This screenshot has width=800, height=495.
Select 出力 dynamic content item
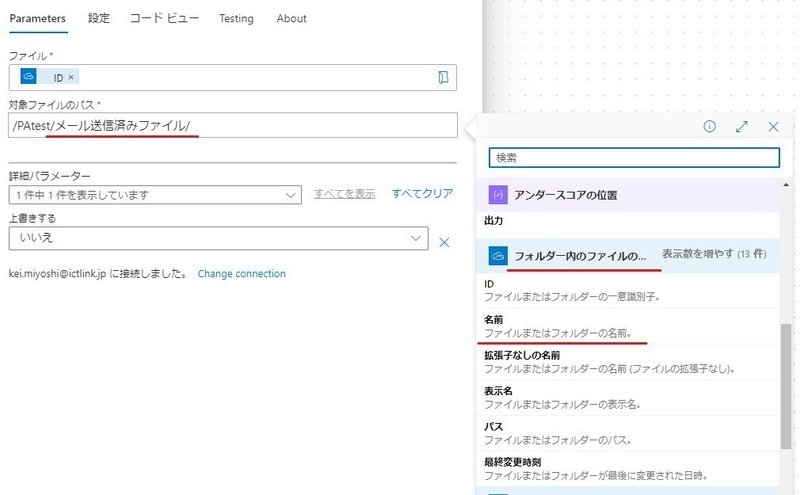tap(628, 221)
